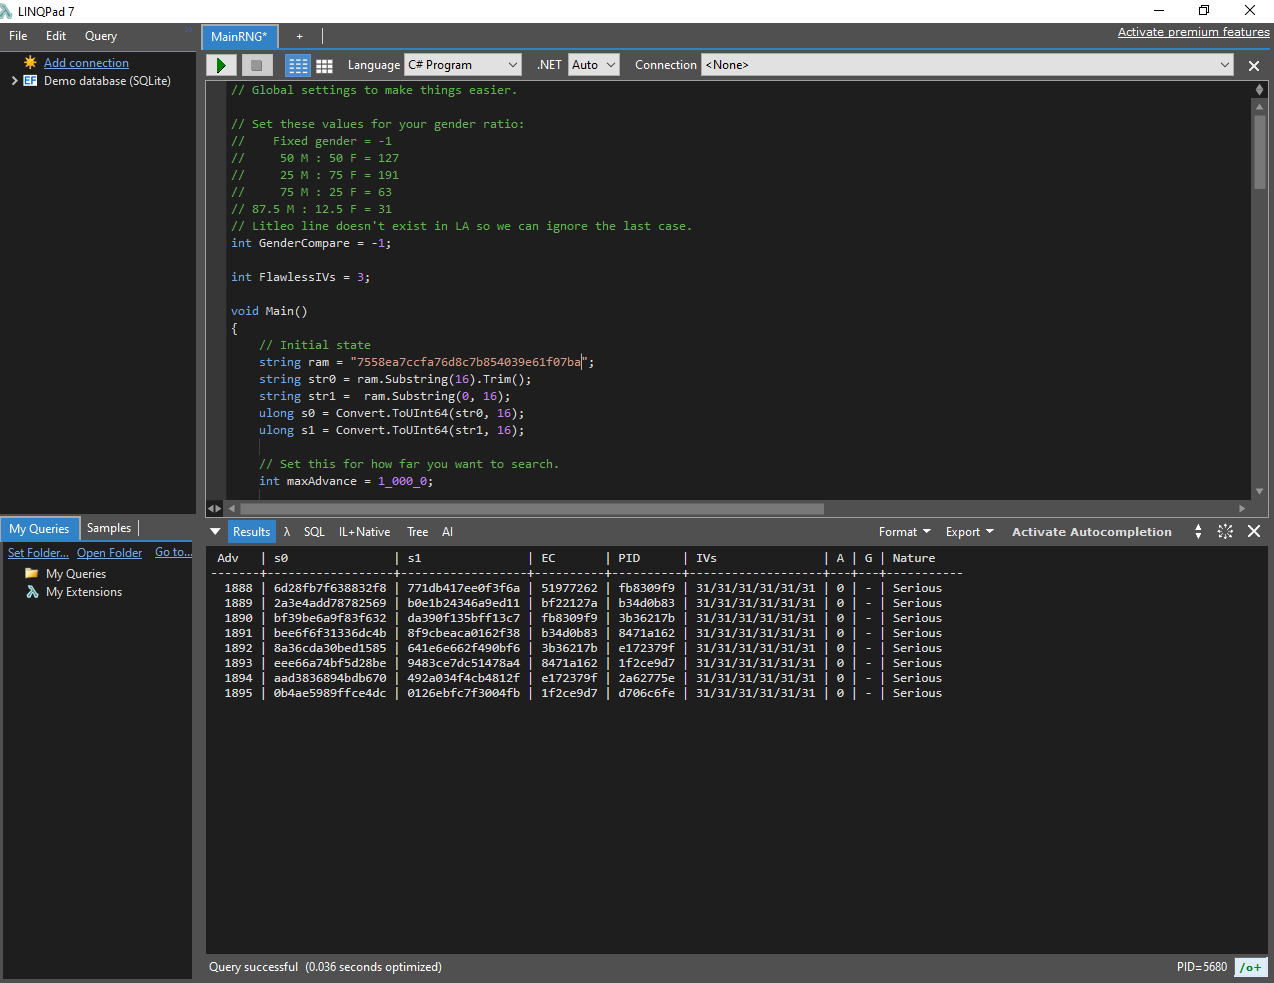Click the editor scroll right arrow
Image resolution: width=1274 pixels, height=983 pixels.
[1243, 508]
